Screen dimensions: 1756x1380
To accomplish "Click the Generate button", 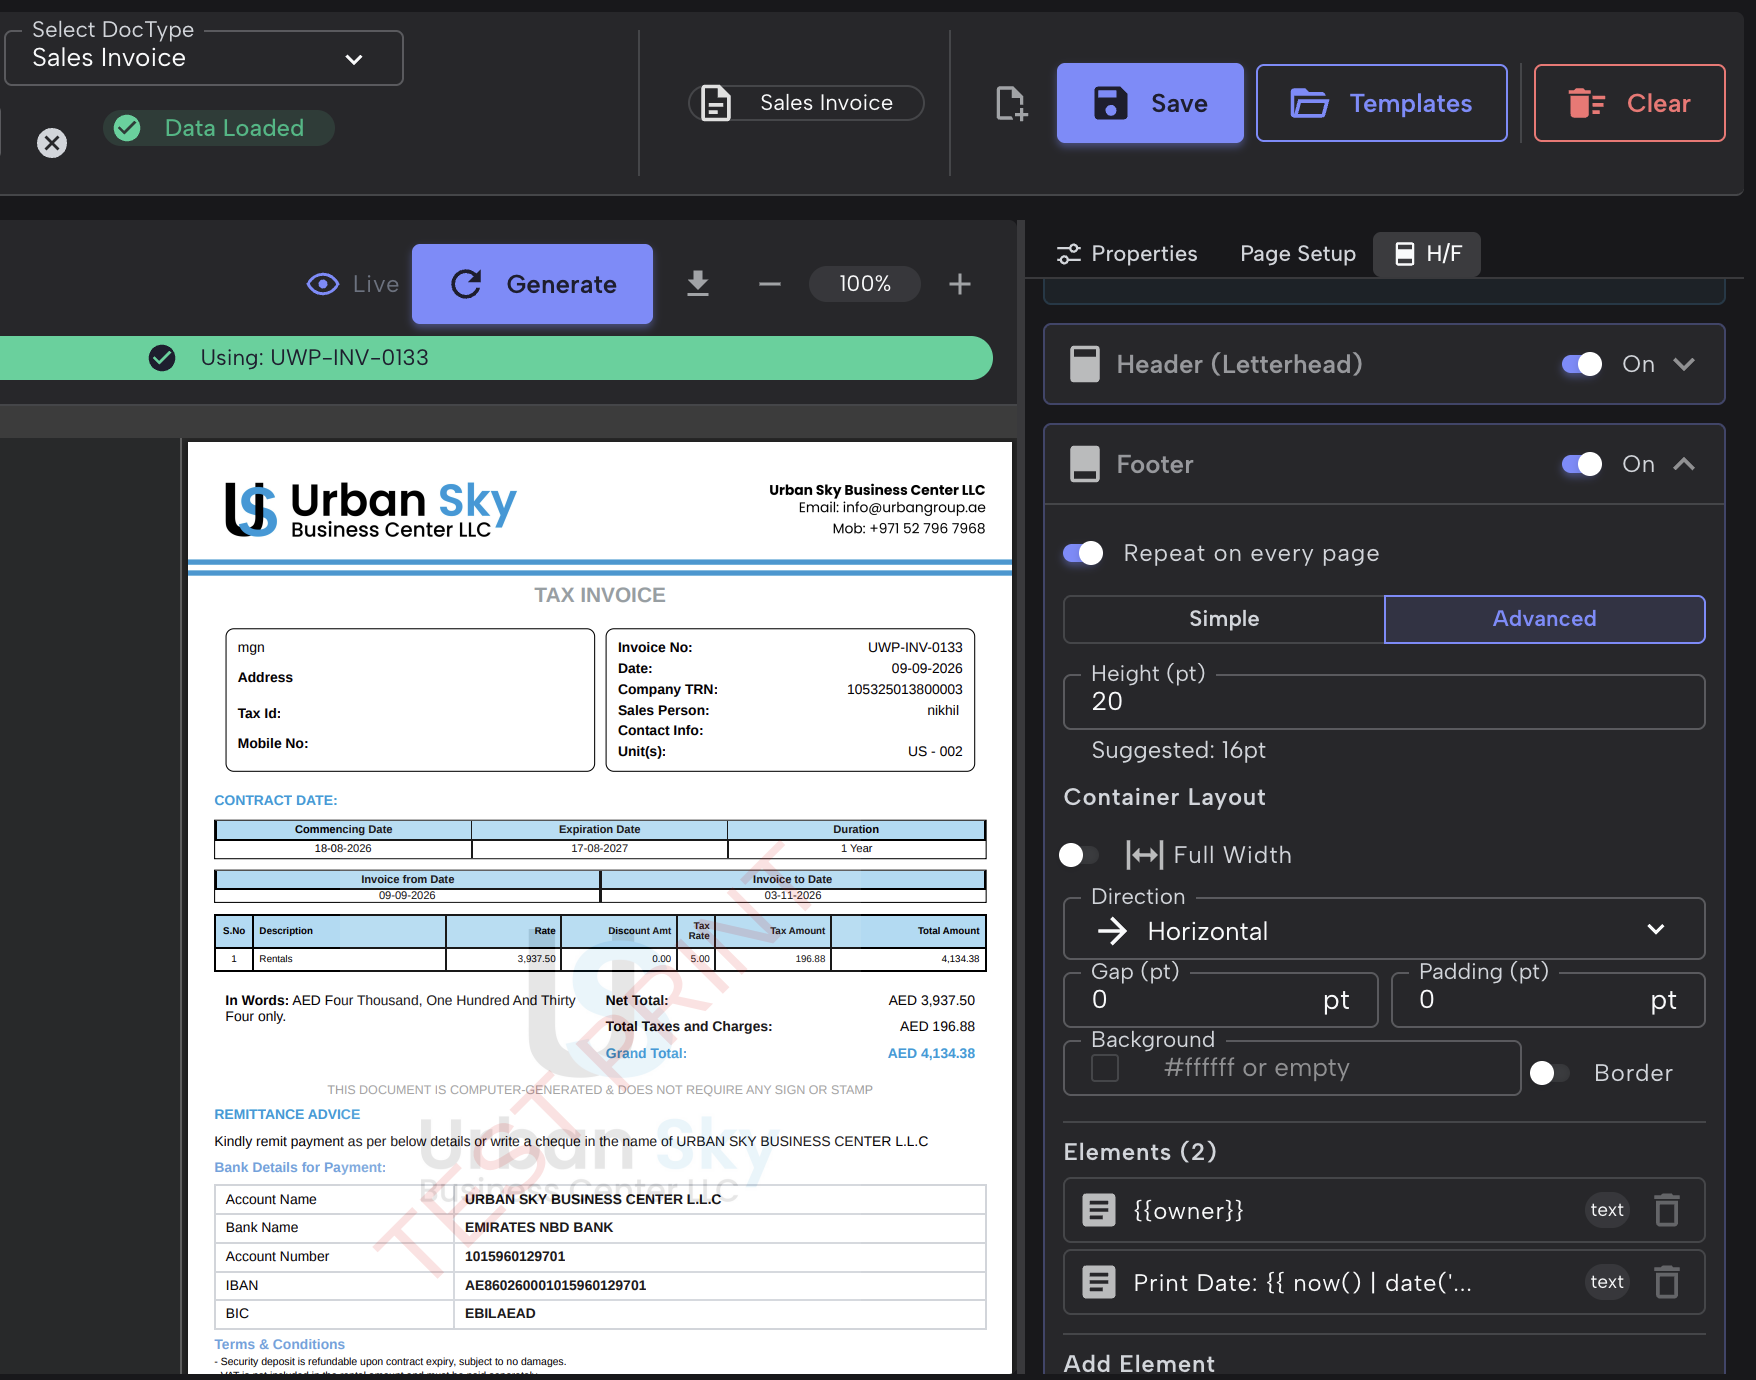I will 532,284.
